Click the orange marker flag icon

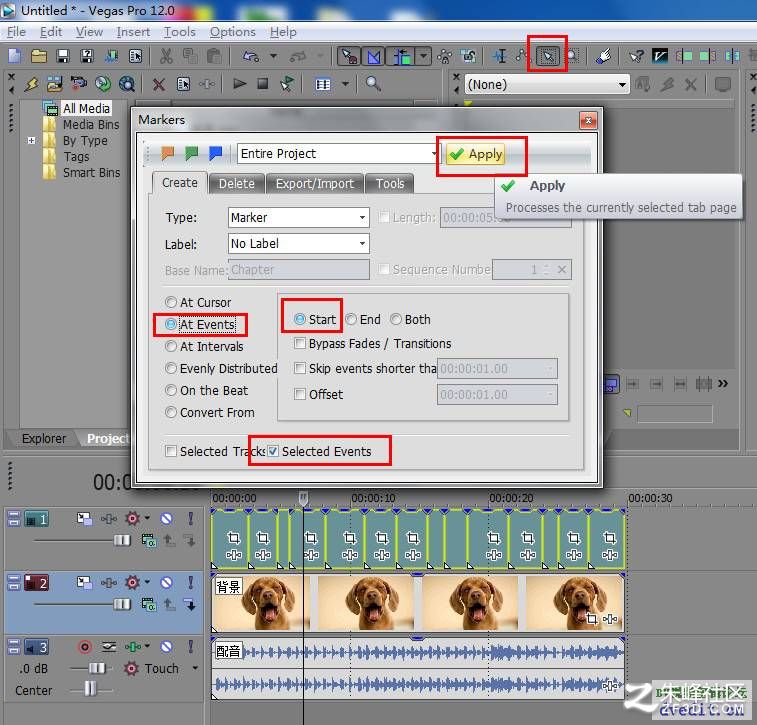168,153
